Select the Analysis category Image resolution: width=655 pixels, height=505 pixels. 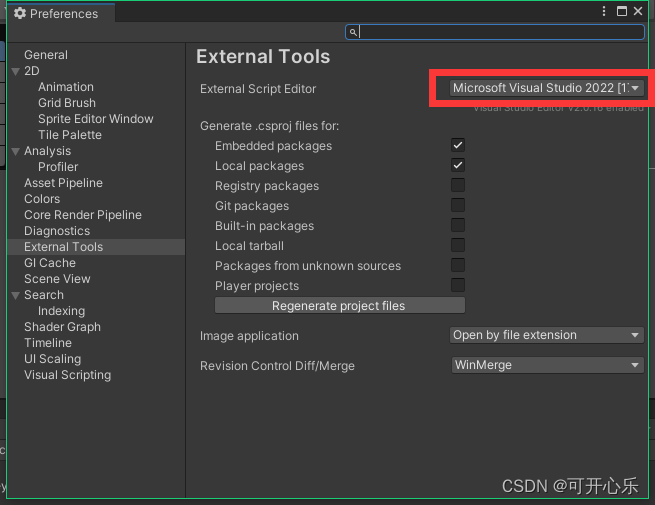(x=48, y=151)
